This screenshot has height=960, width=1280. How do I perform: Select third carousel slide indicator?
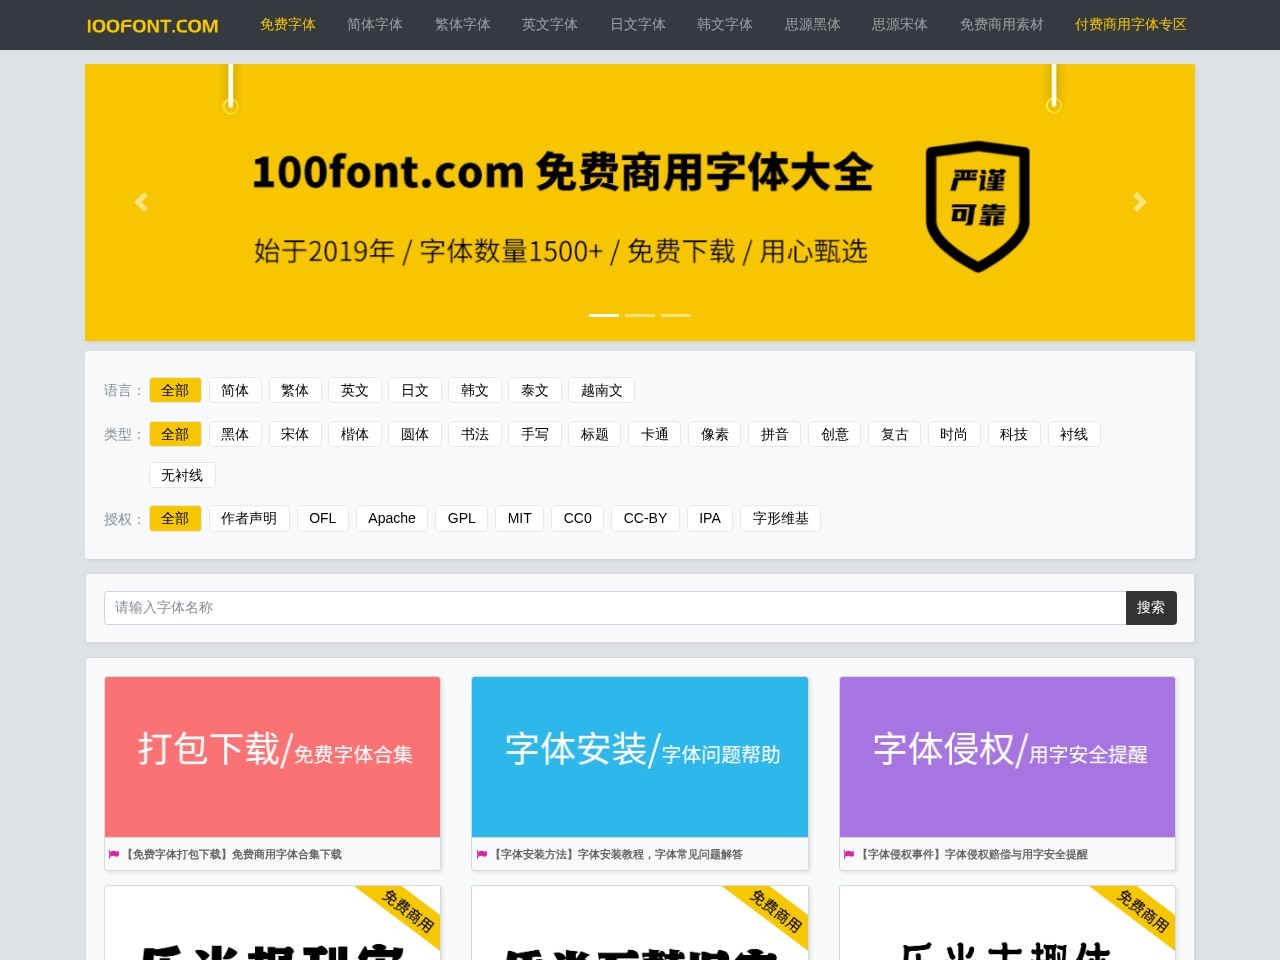click(676, 315)
